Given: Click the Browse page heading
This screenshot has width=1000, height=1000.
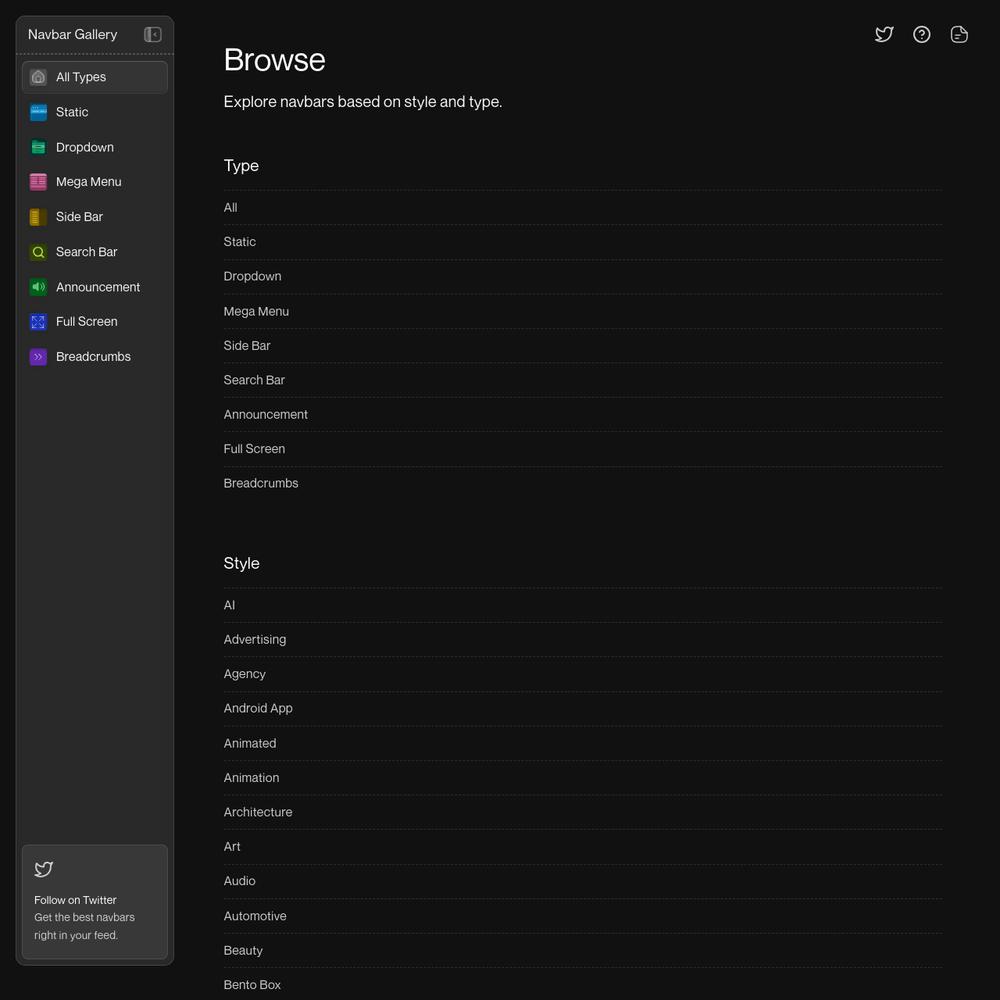Looking at the screenshot, I should point(275,60).
